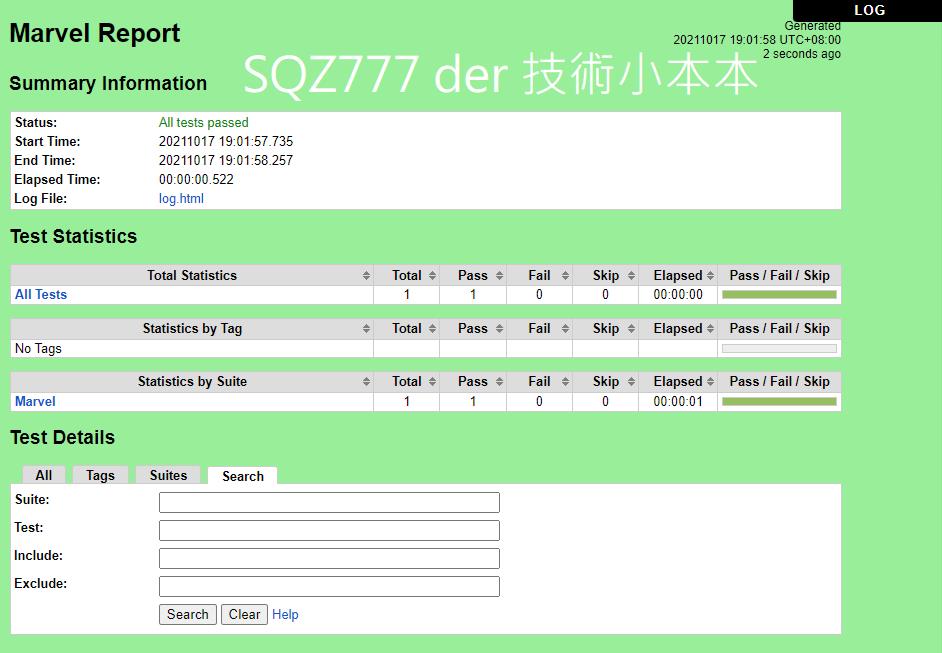Open the log.html link
The height and width of the screenshot is (653, 942).
click(181, 198)
